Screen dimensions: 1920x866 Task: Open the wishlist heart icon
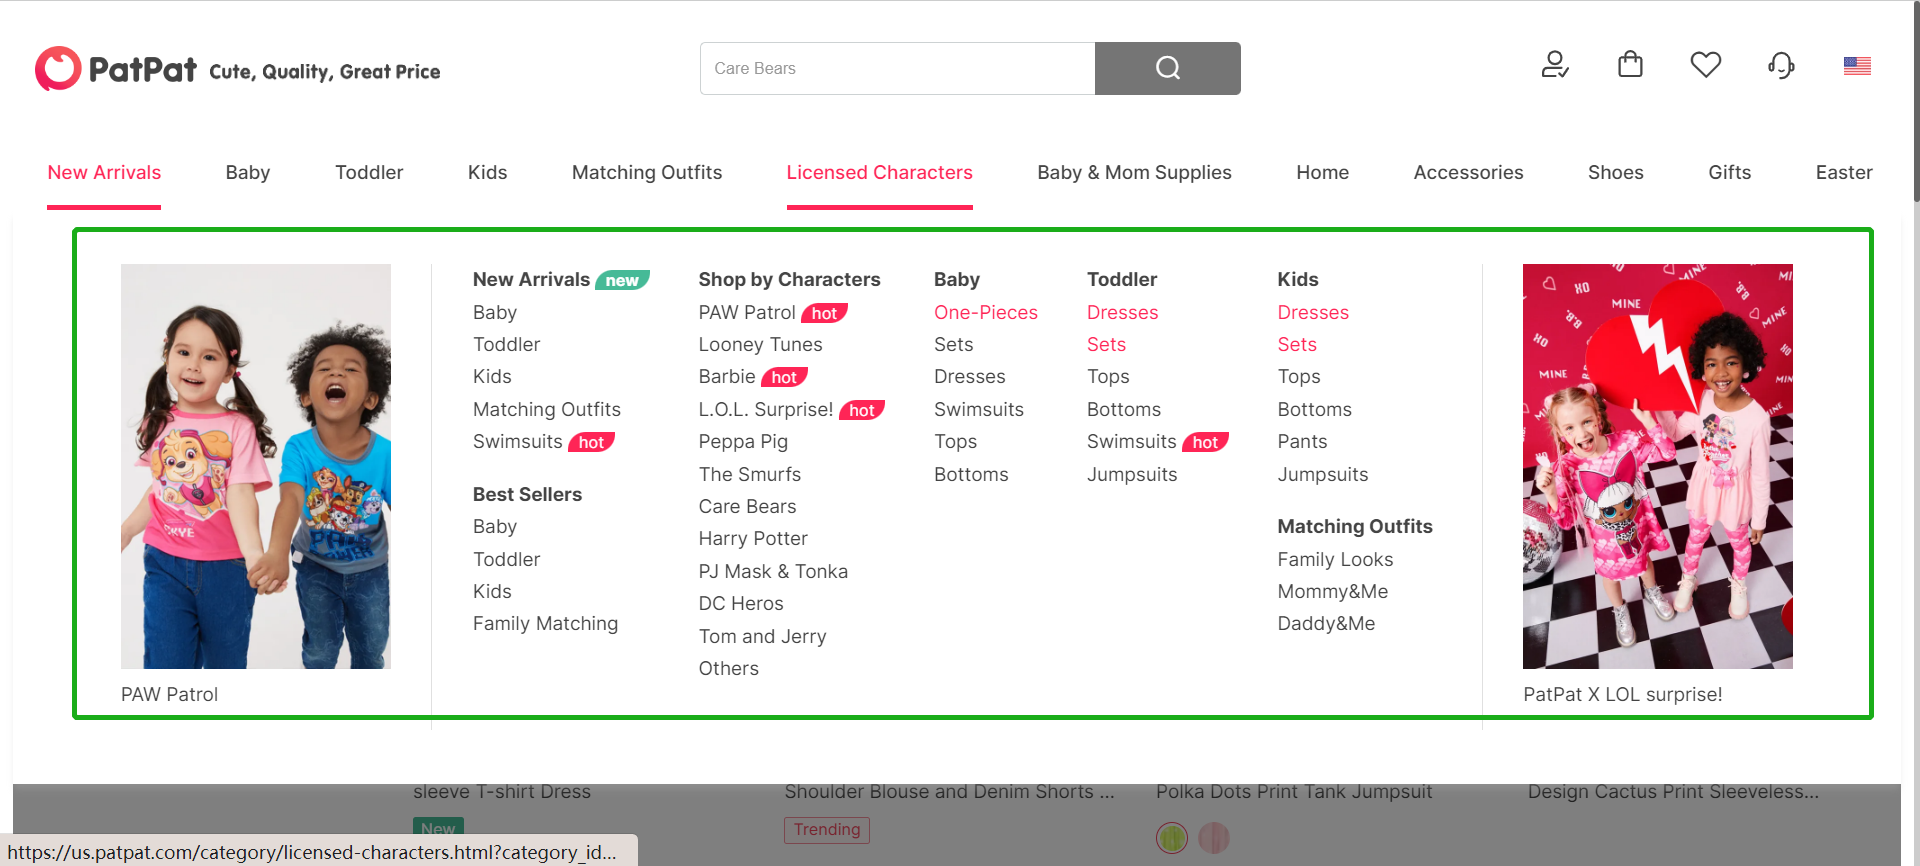1706,65
